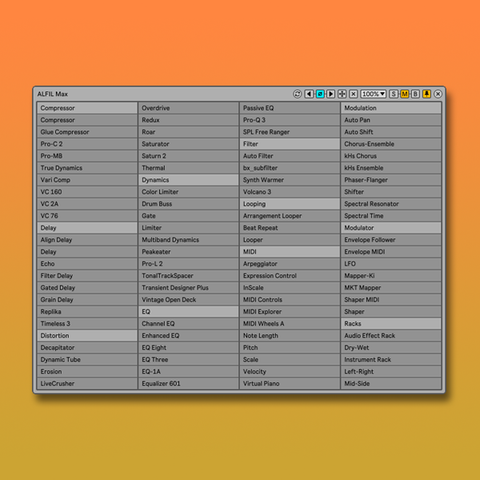
Task: Select the Dynamics category header
Action: tap(189, 180)
